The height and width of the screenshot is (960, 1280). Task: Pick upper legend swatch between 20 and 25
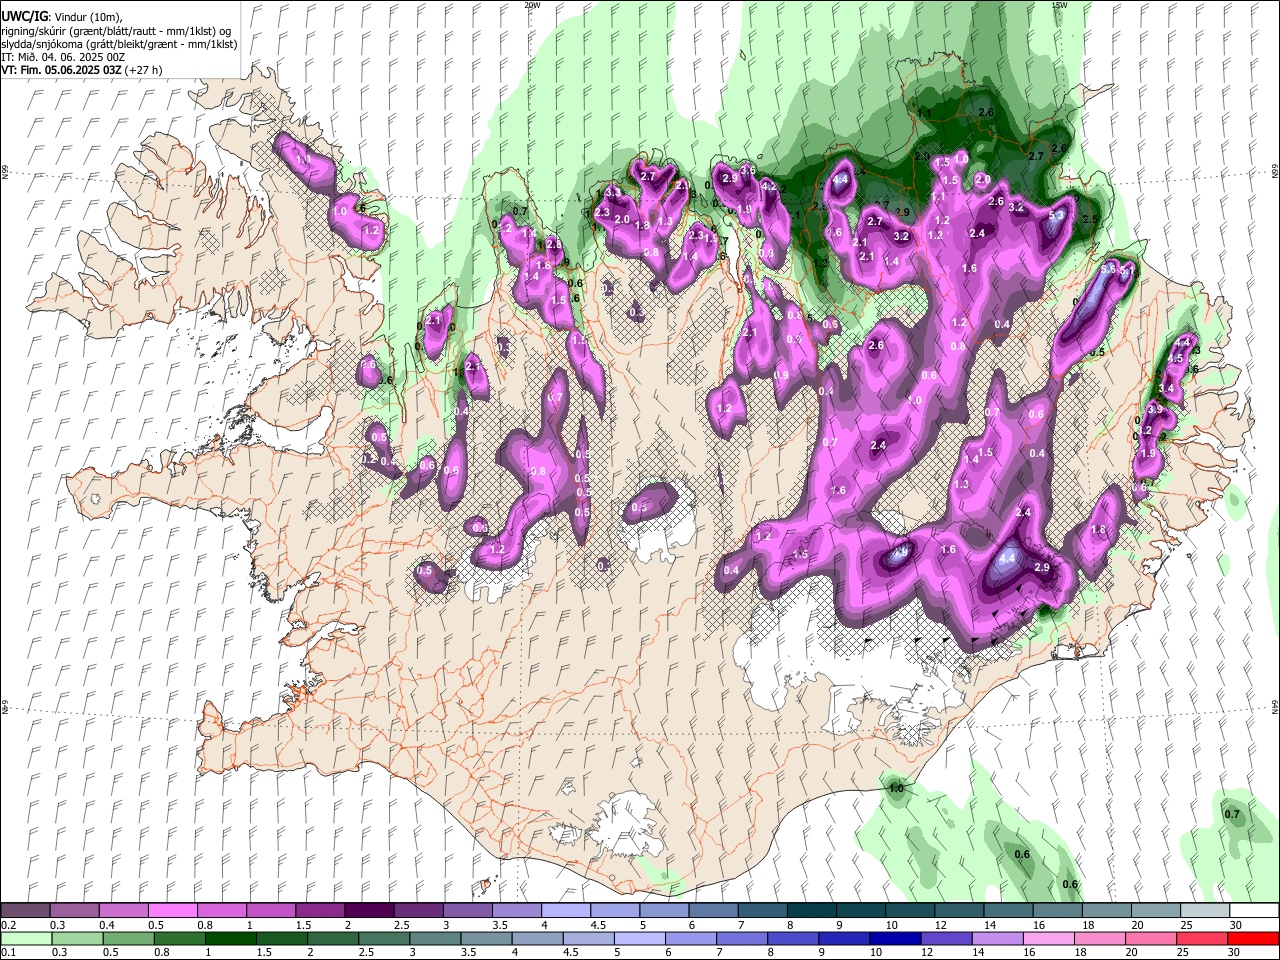point(1155,911)
